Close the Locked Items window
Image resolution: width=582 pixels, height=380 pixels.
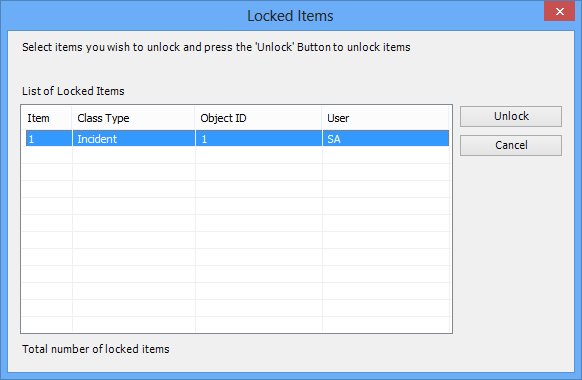[560, 11]
